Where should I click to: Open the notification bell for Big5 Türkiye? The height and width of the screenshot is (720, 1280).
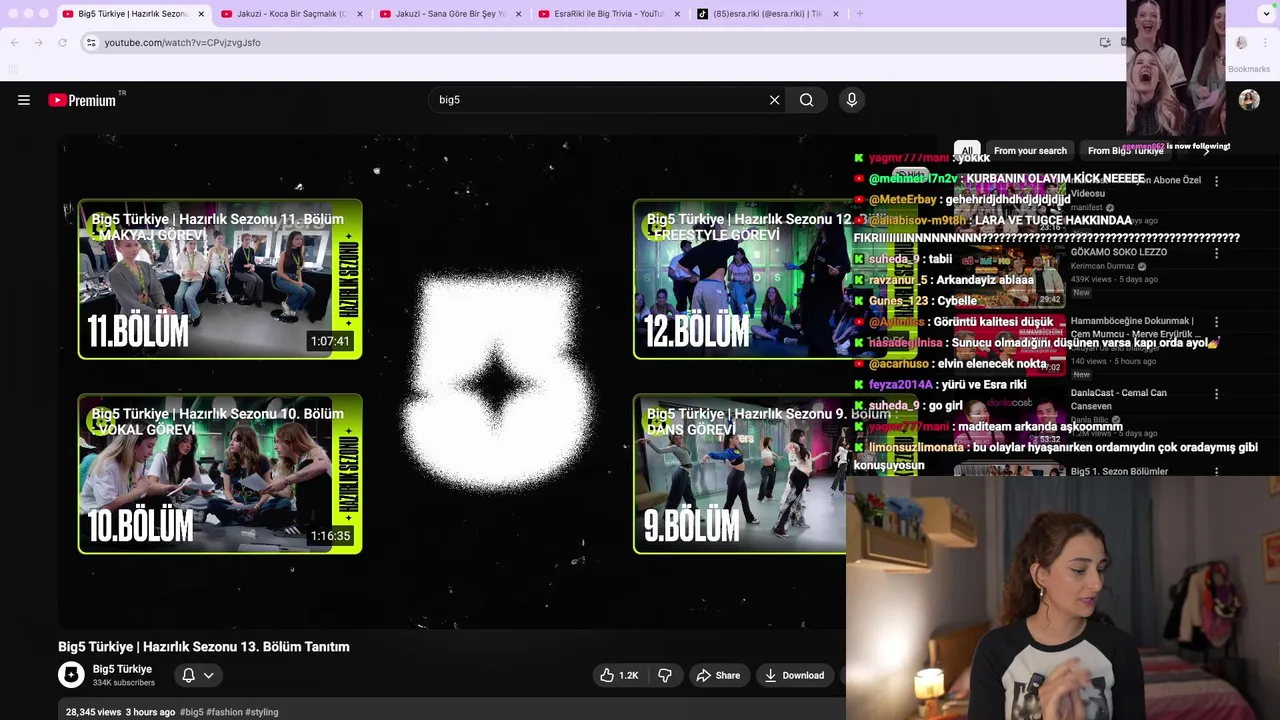click(x=188, y=675)
